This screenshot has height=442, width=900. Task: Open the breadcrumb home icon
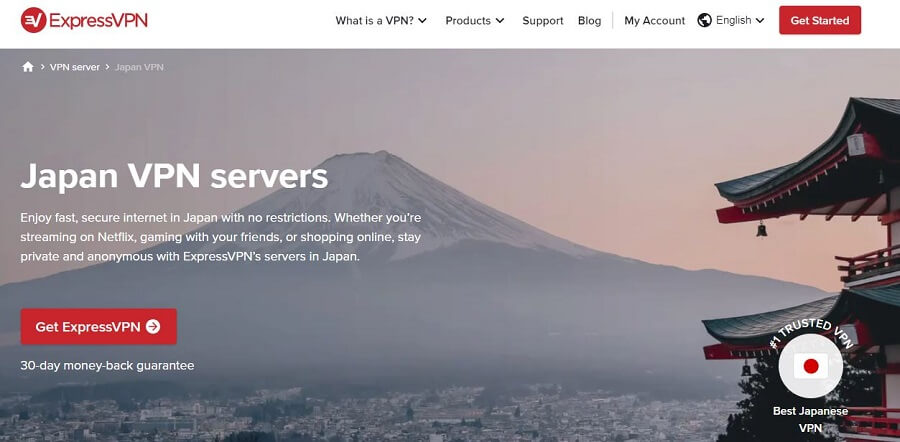(28, 67)
